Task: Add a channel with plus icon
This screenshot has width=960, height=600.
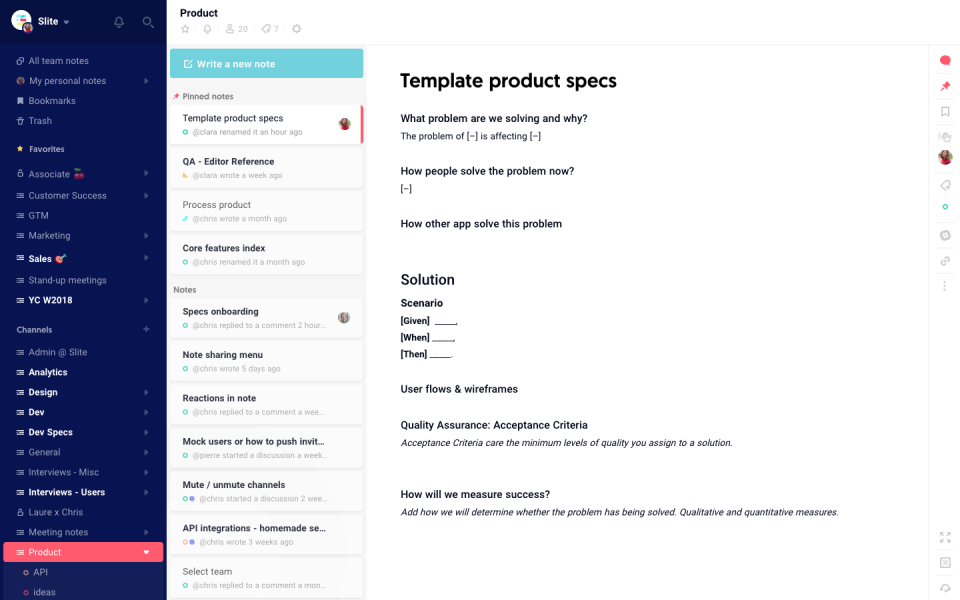Action: coord(146,329)
